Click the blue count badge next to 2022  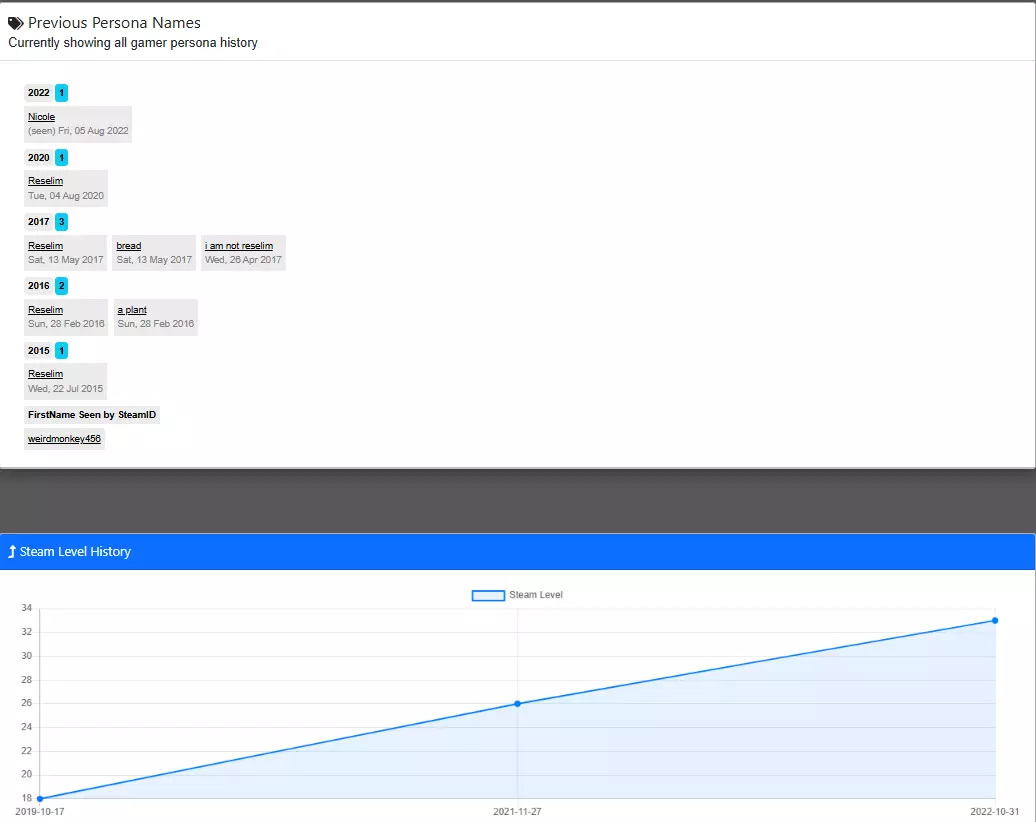click(61, 93)
